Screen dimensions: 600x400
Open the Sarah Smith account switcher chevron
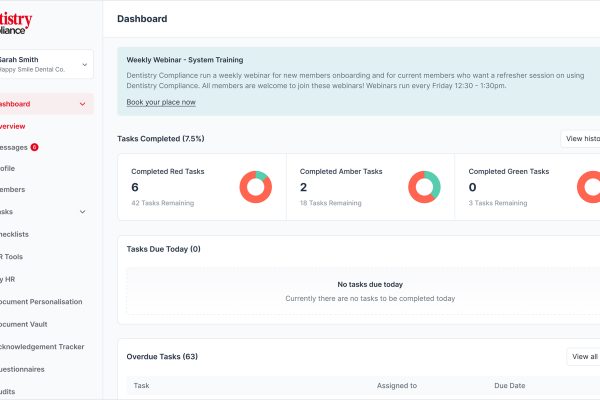tap(85, 65)
